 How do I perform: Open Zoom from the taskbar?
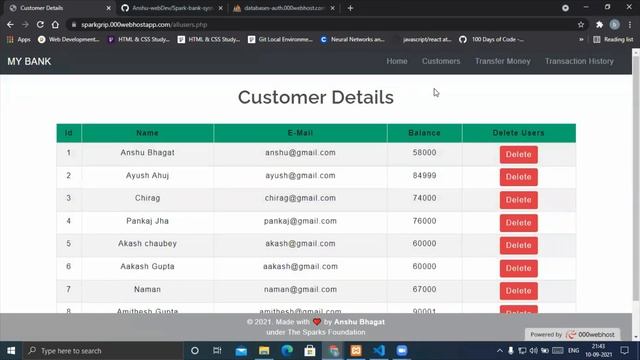[402, 351]
